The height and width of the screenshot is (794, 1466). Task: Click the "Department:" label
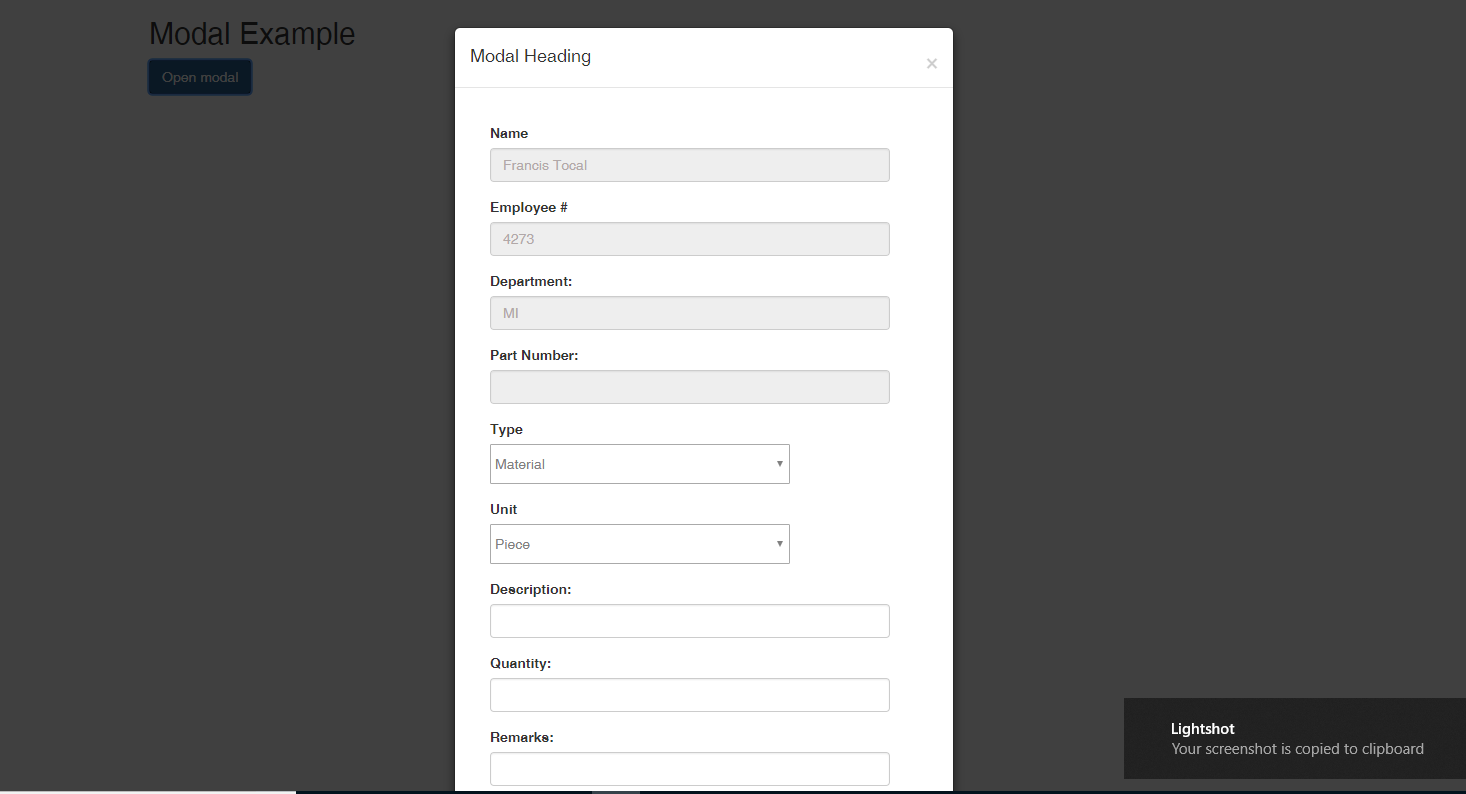(x=531, y=281)
